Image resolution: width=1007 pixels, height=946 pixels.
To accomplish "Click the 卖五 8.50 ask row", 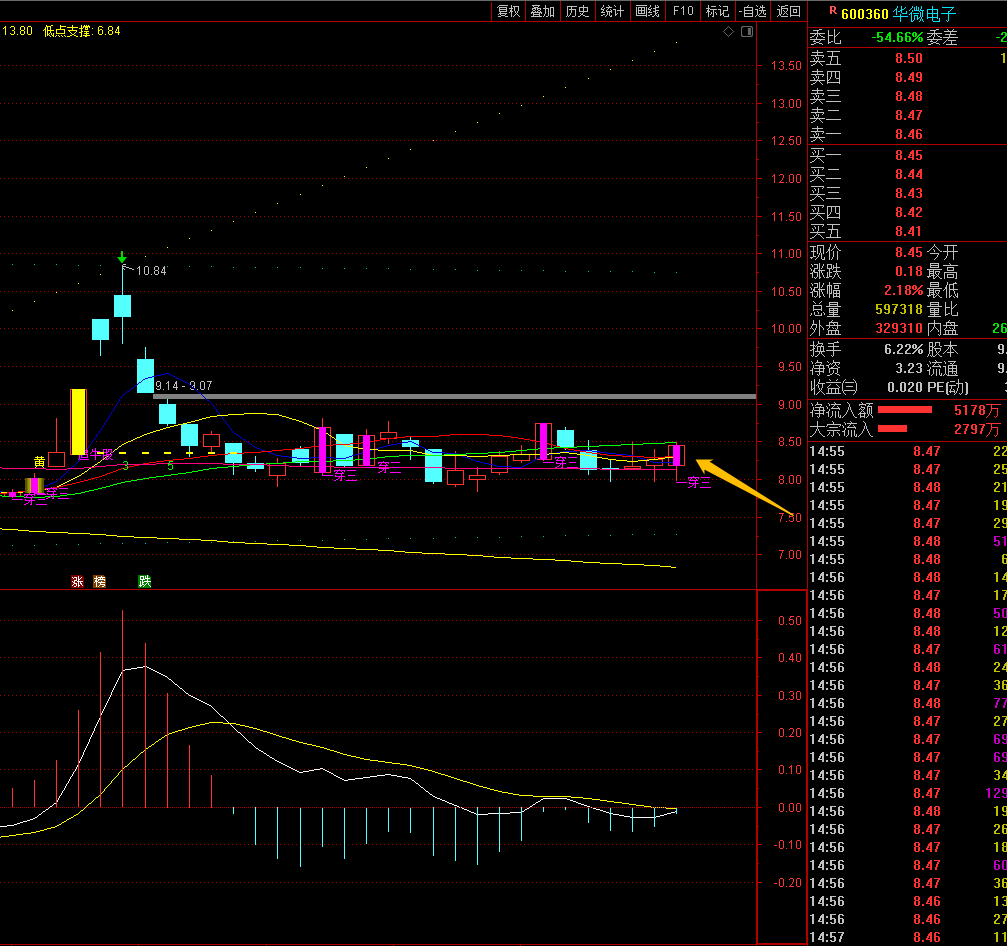I will click(907, 58).
